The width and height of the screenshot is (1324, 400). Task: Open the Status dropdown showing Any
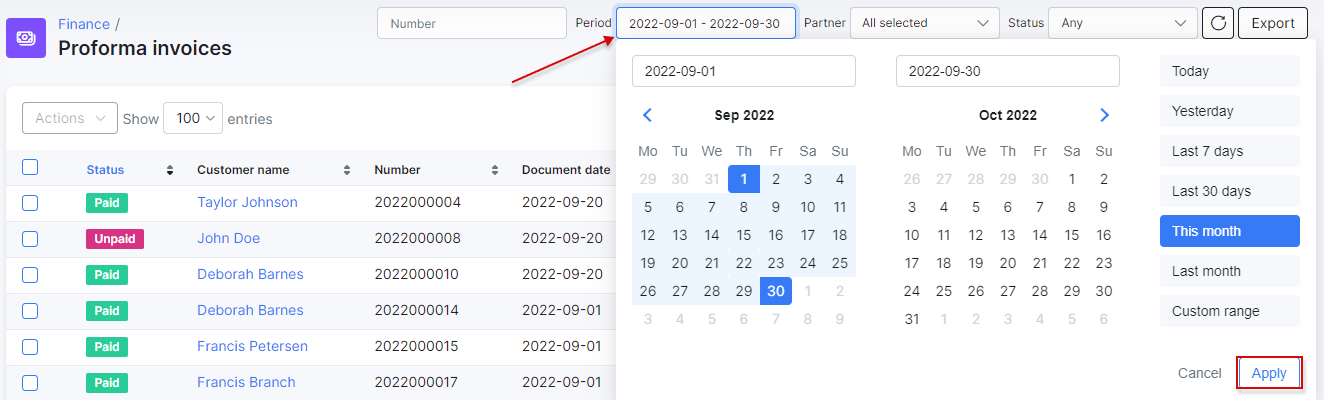(1123, 23)
